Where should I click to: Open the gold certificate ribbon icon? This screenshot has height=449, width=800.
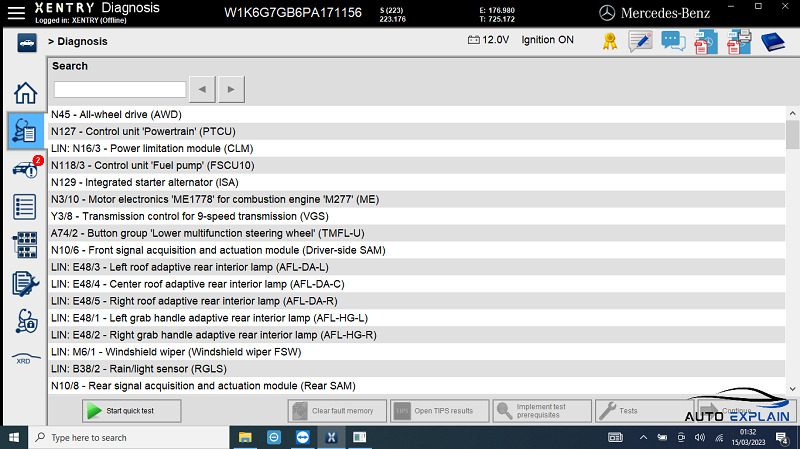pyautogui.click(x=609, y=41)
